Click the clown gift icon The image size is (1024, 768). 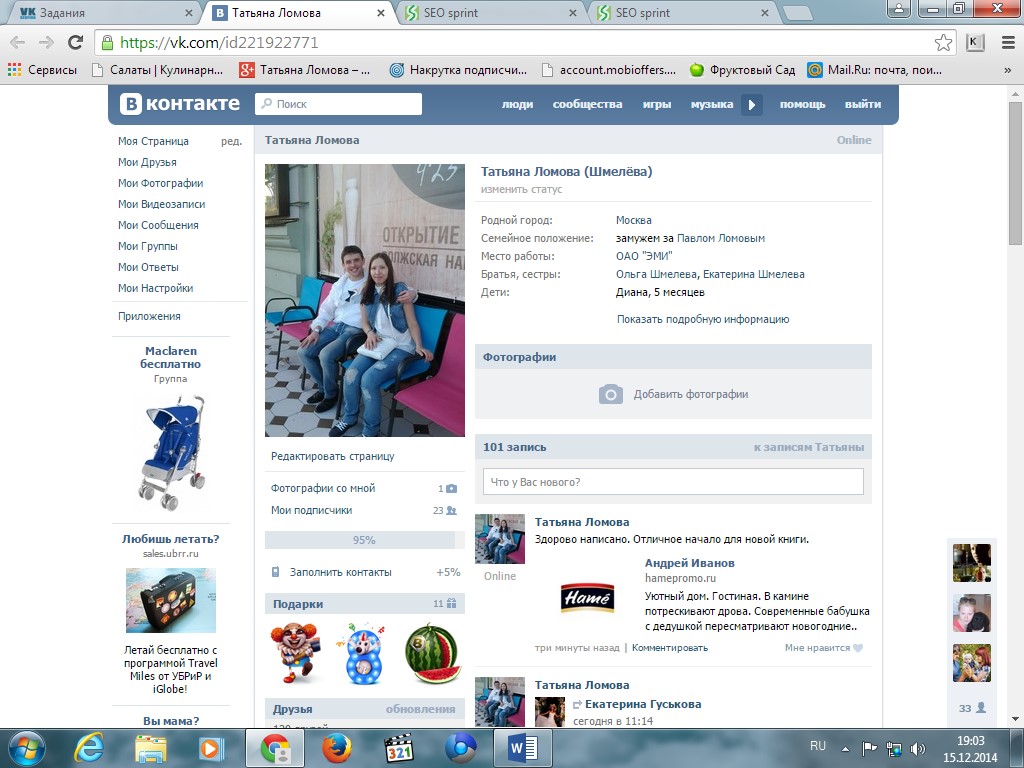click(x=295, y=652)
